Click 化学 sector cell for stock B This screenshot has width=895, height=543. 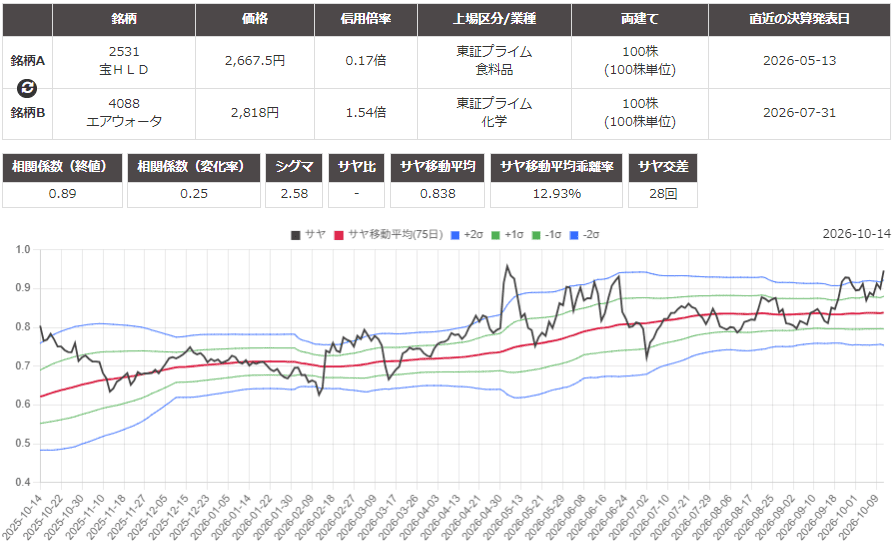pyautogui.click(x=494, y=122)
